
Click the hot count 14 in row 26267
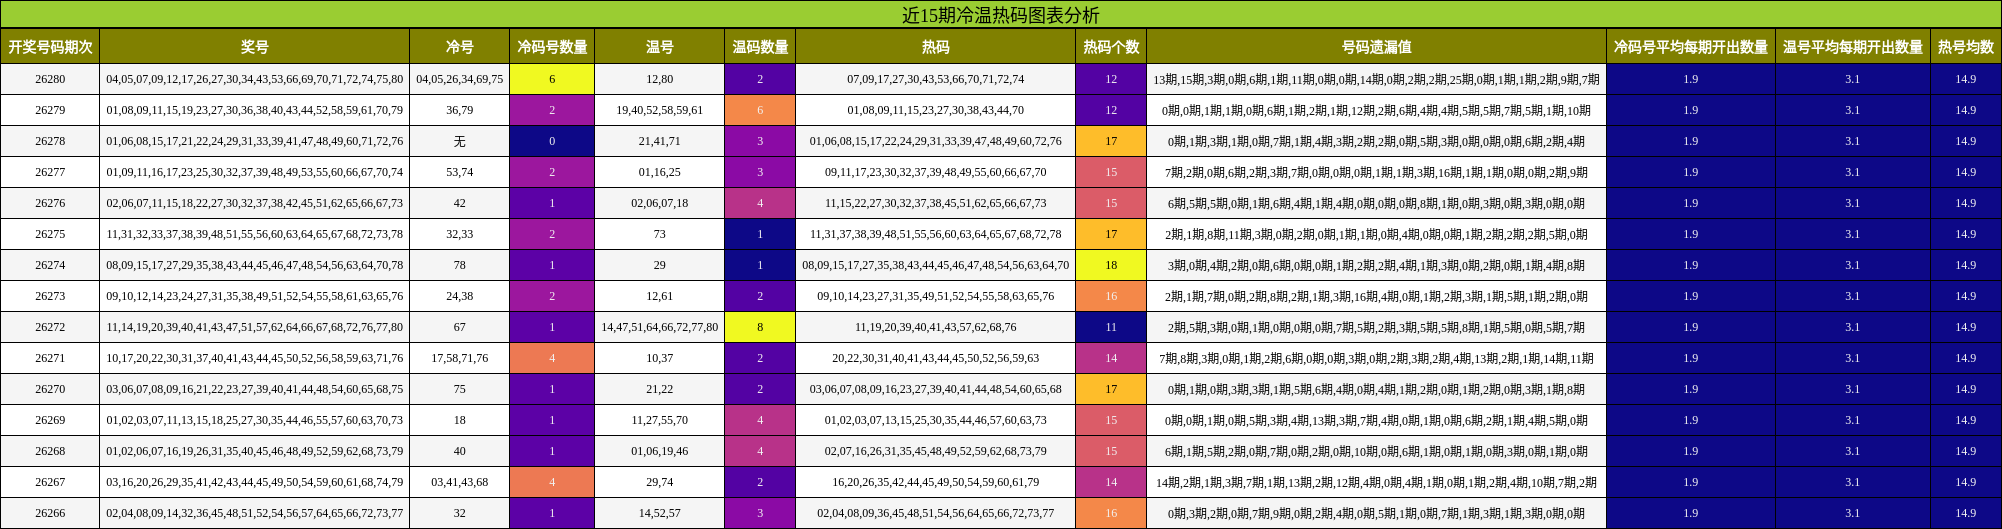click(x=1111, y=482)
